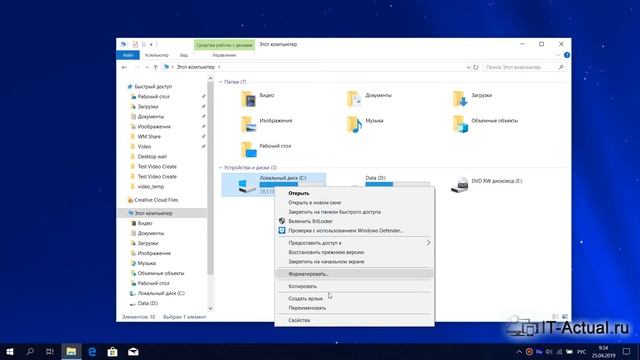
Task: Click the search magnifier icon in Explorer
Action: point(561,67)
